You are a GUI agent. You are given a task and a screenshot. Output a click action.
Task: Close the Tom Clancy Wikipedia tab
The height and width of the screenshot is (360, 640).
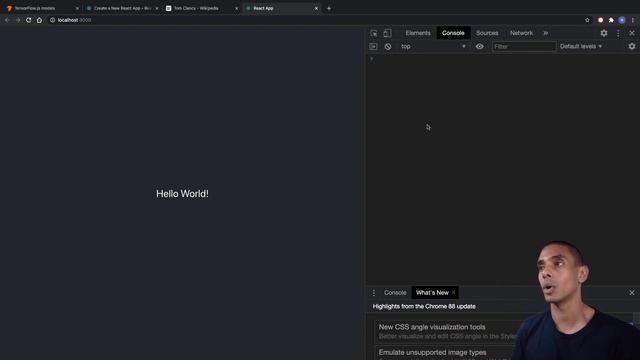[236, 8]
